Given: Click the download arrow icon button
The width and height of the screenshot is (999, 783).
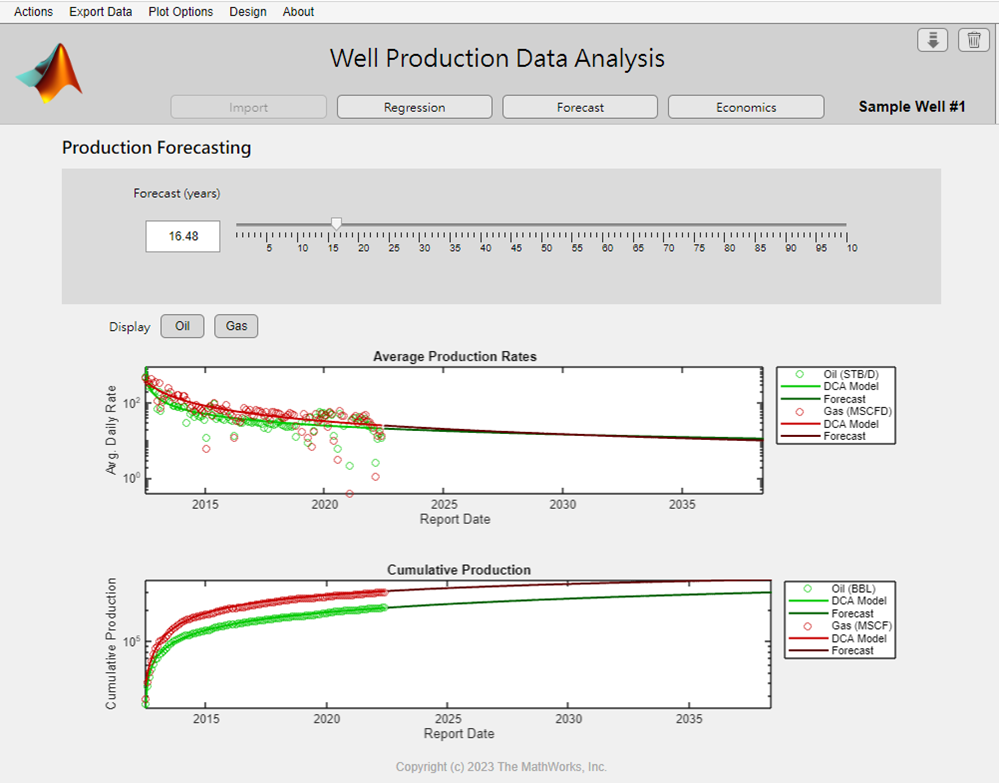Looking at the screenshot, I should (x=932, y=40).
